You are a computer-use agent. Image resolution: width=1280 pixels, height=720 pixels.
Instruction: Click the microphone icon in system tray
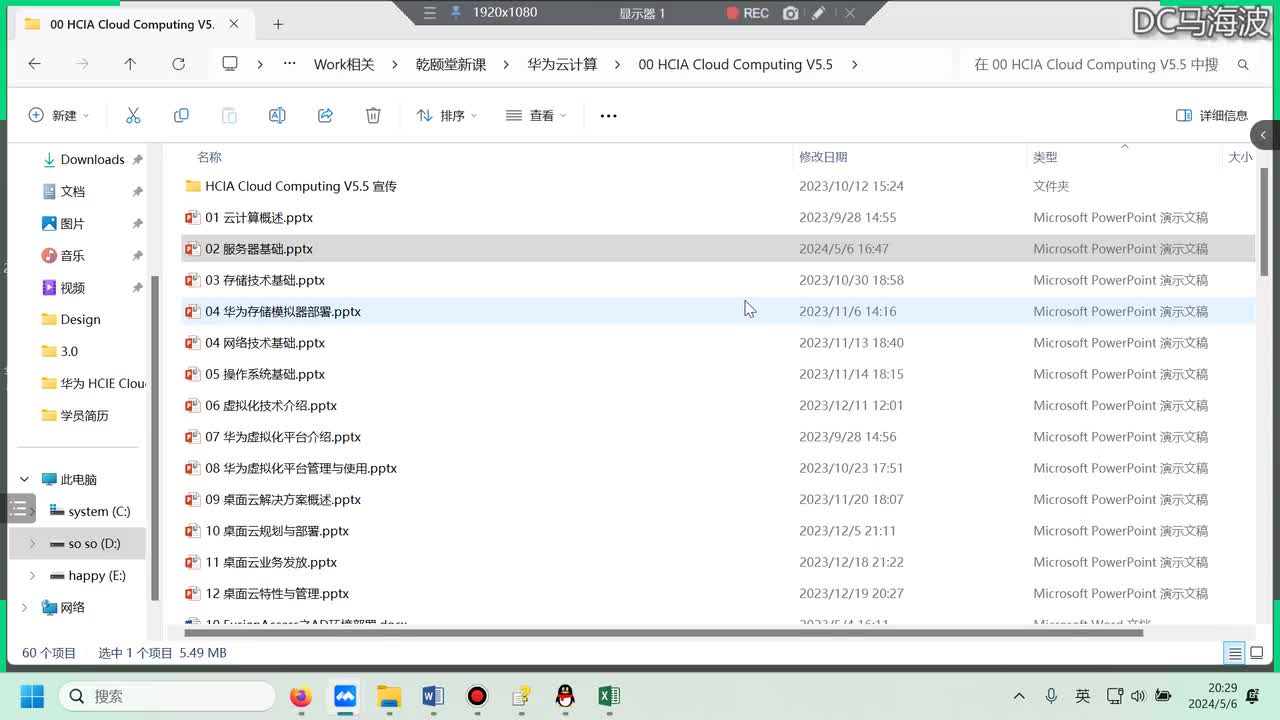[1051, 696]
